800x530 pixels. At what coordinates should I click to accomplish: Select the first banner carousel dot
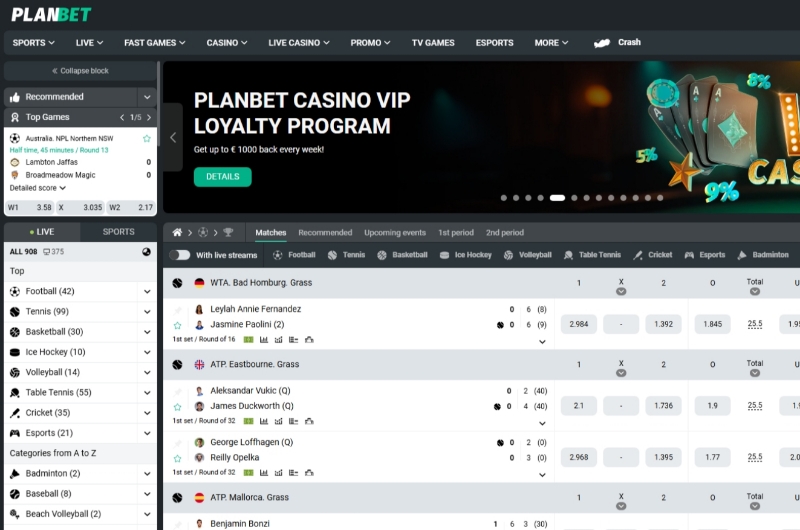[x=504, y=198]
